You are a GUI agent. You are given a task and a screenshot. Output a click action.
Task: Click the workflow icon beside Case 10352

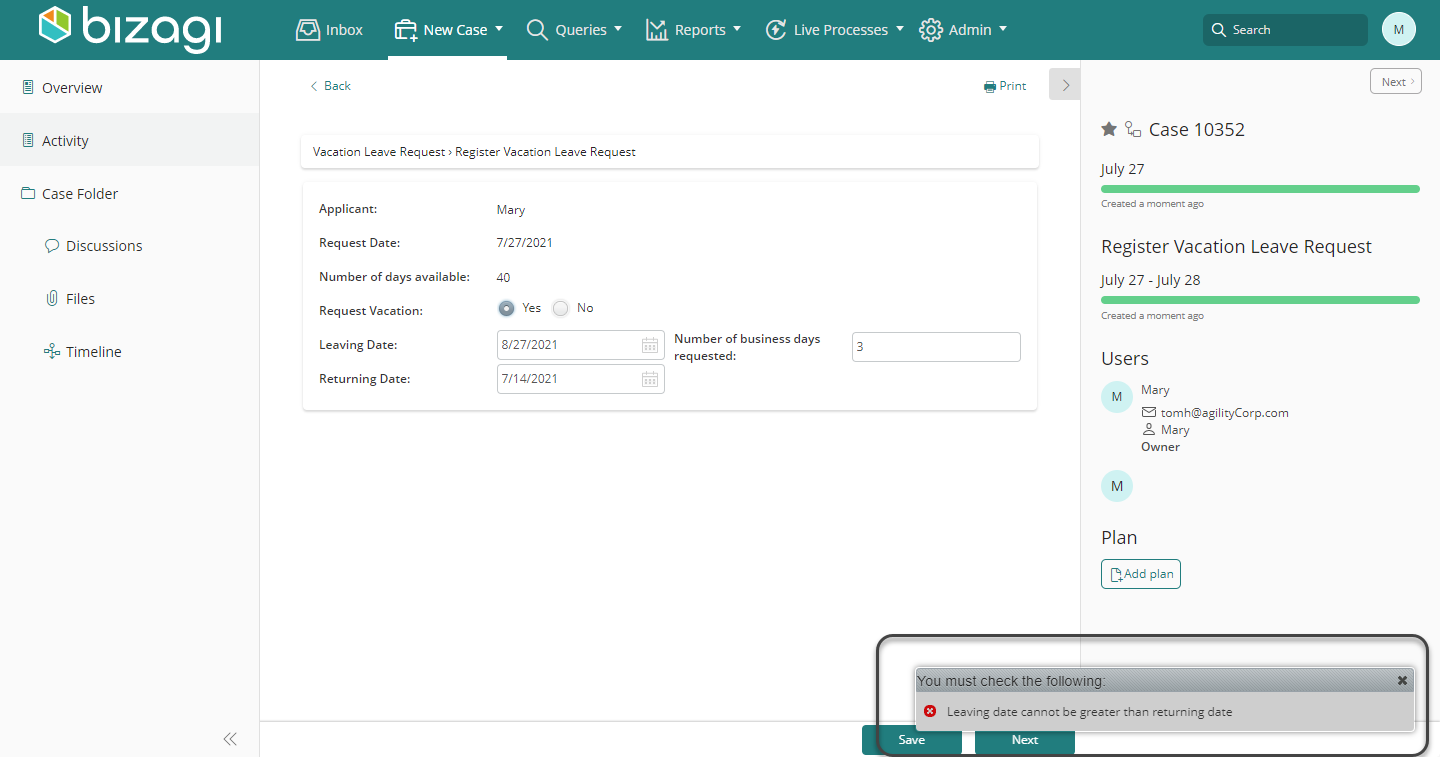[x=1133, y=129]
